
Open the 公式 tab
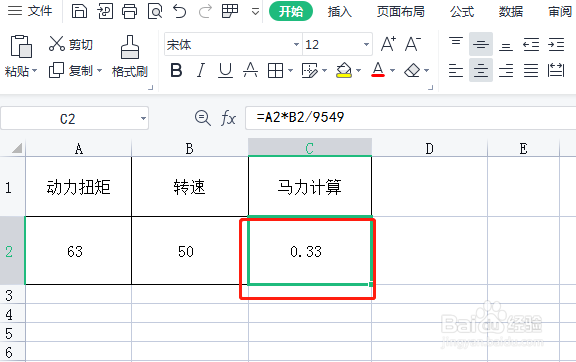[462, 12]
